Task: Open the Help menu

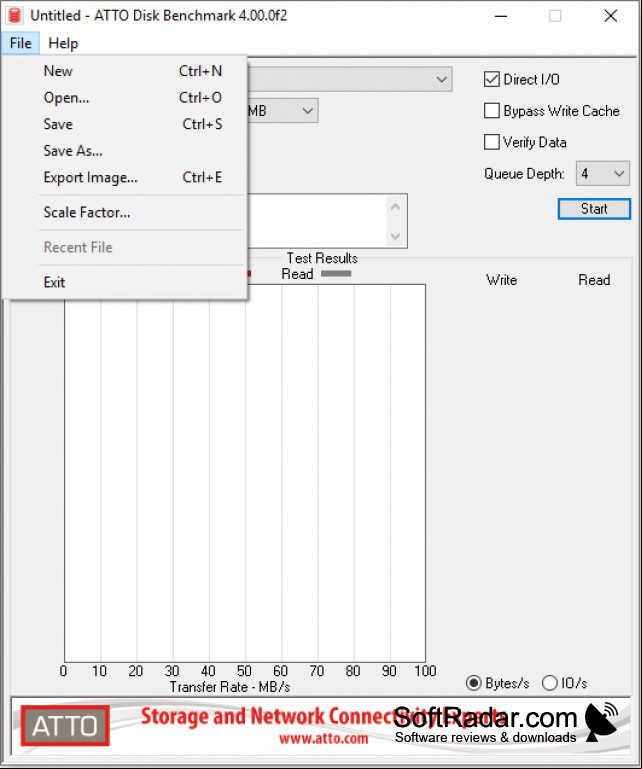Action: tap(63, 43)
